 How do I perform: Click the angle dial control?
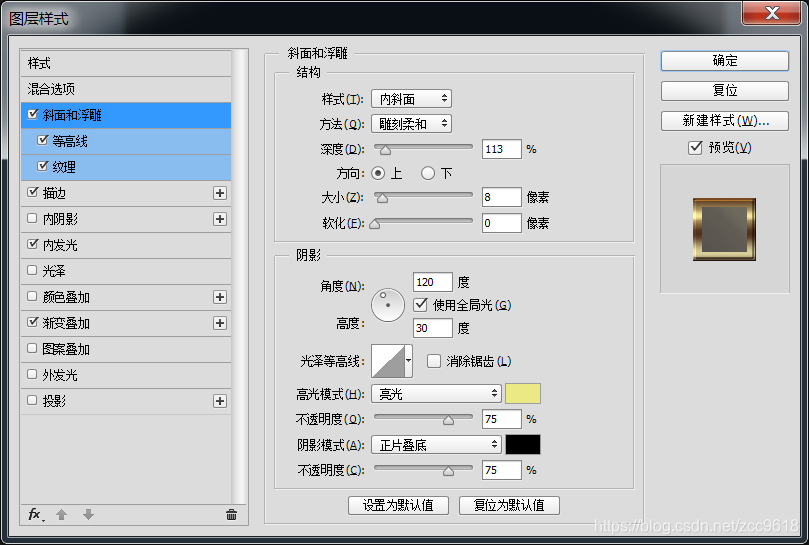click(387, 305)
